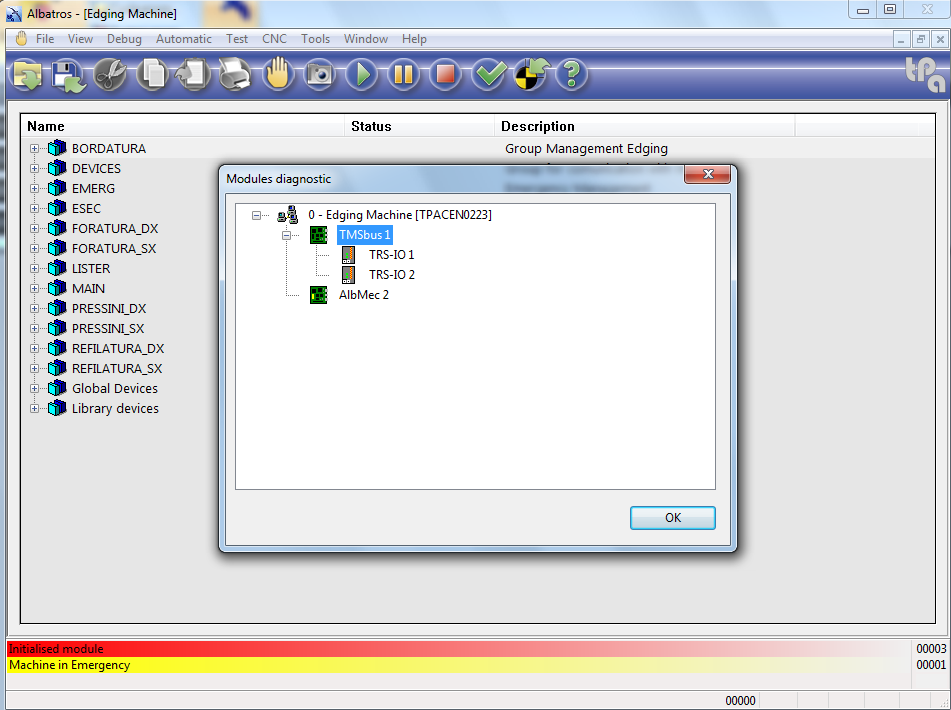This screenshot has width=951, height=710.
Task: Click the TRS-IO 2 module icon
Action: click(348, 275)
